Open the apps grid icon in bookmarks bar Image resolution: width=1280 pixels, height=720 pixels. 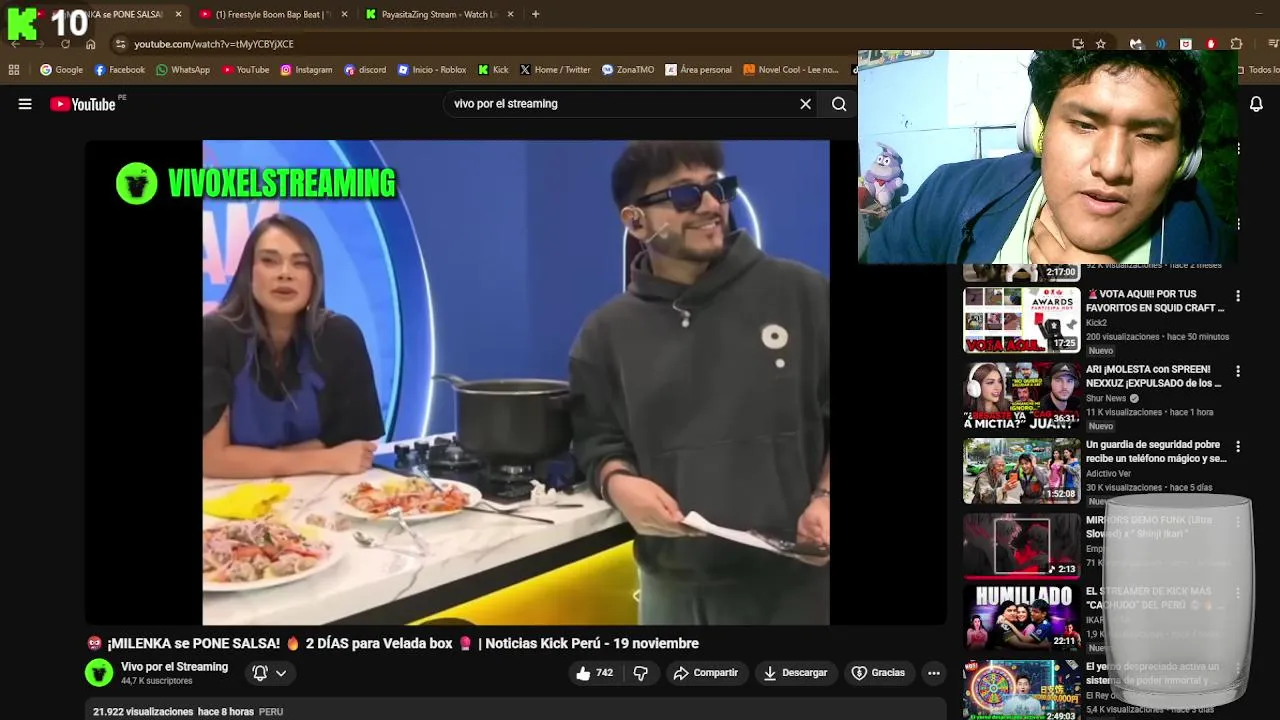14,70
